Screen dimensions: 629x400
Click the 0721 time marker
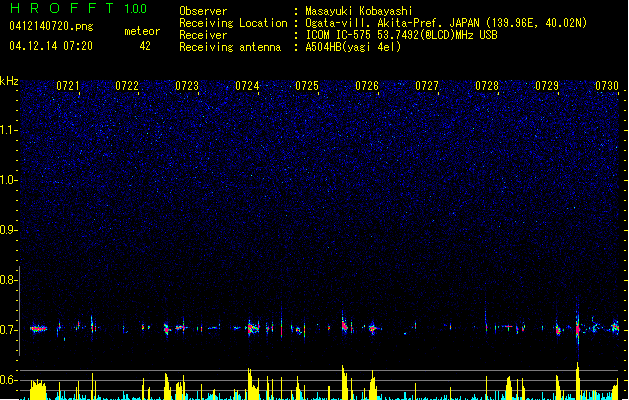point(68,85)
